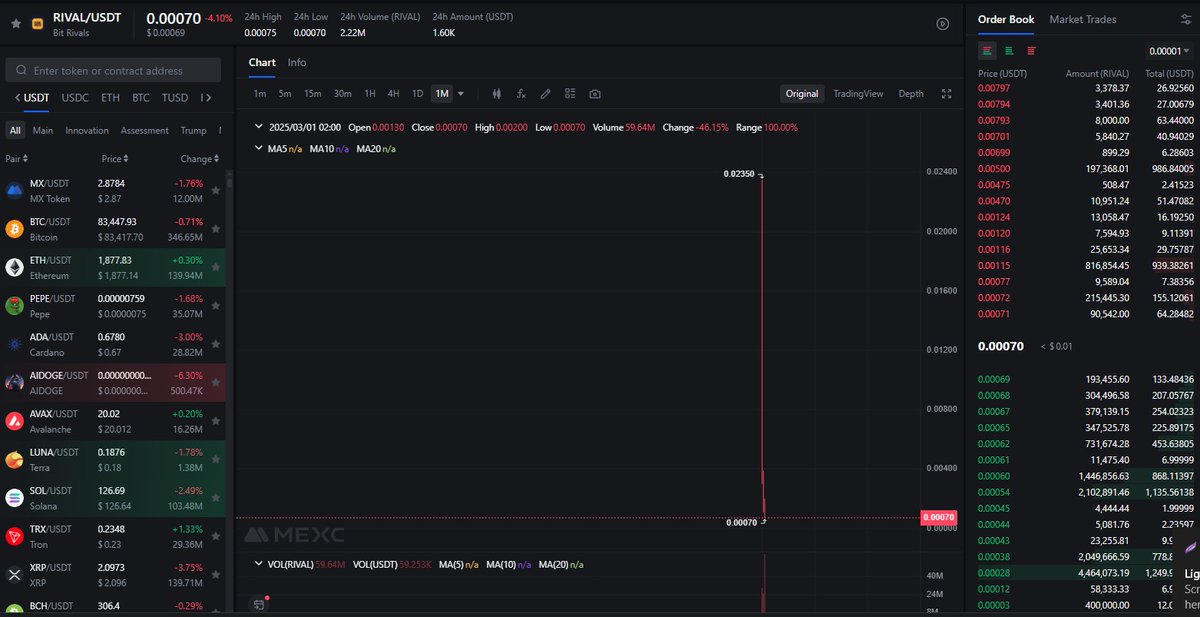
Task: Open the BTC/USDT pair
Action: click(x=112, y=229)
